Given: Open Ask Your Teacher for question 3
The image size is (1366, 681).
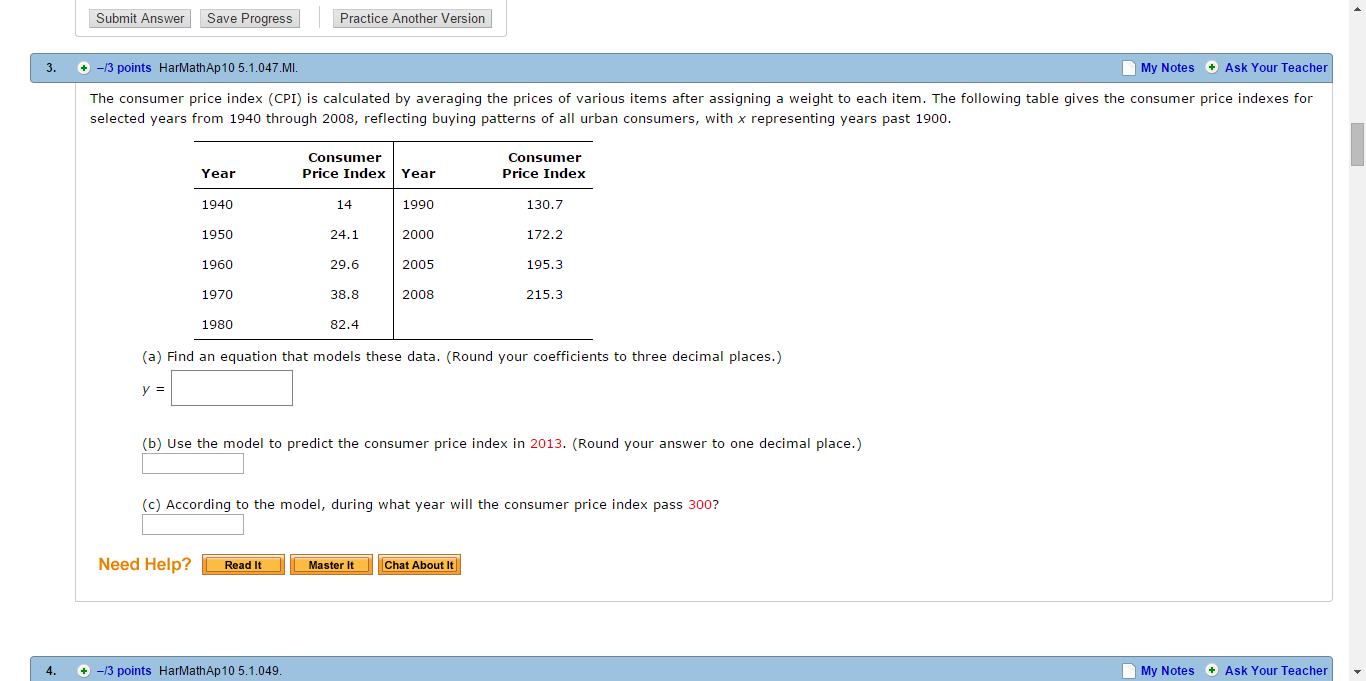Looking at the screenshot, I should (1276, 67).
